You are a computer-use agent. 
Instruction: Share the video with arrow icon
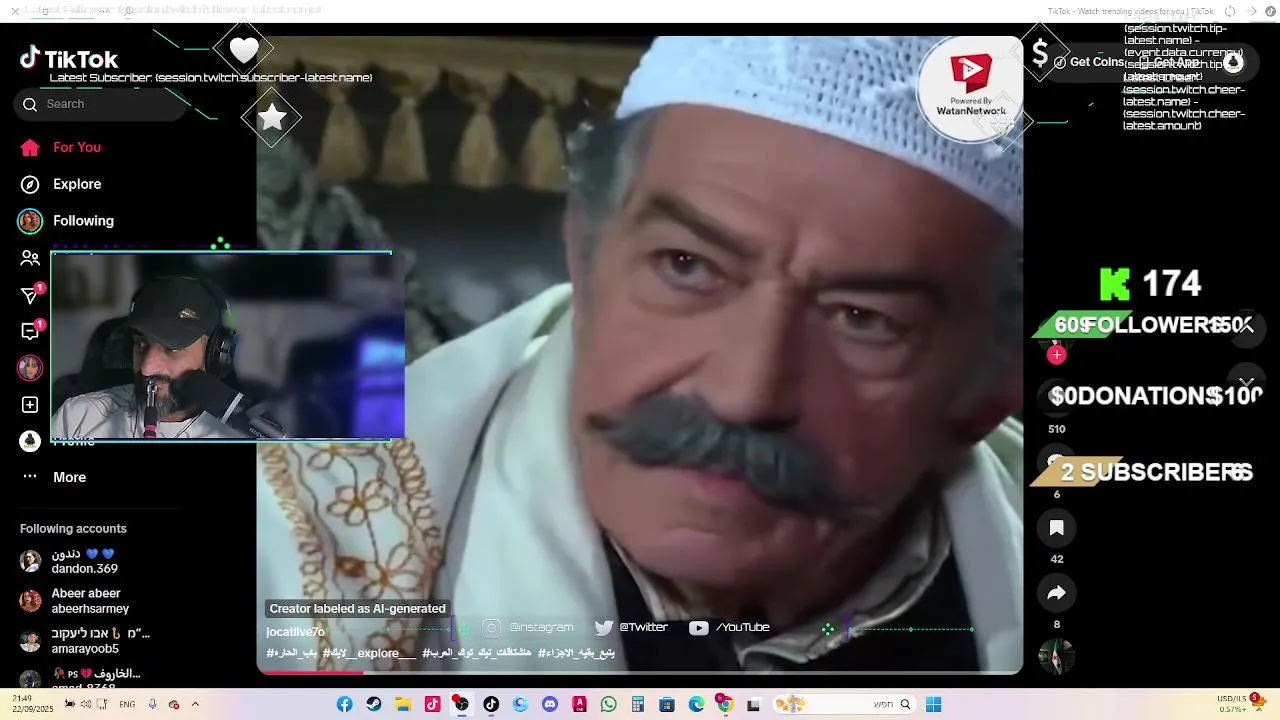[x=1057, y=593]
